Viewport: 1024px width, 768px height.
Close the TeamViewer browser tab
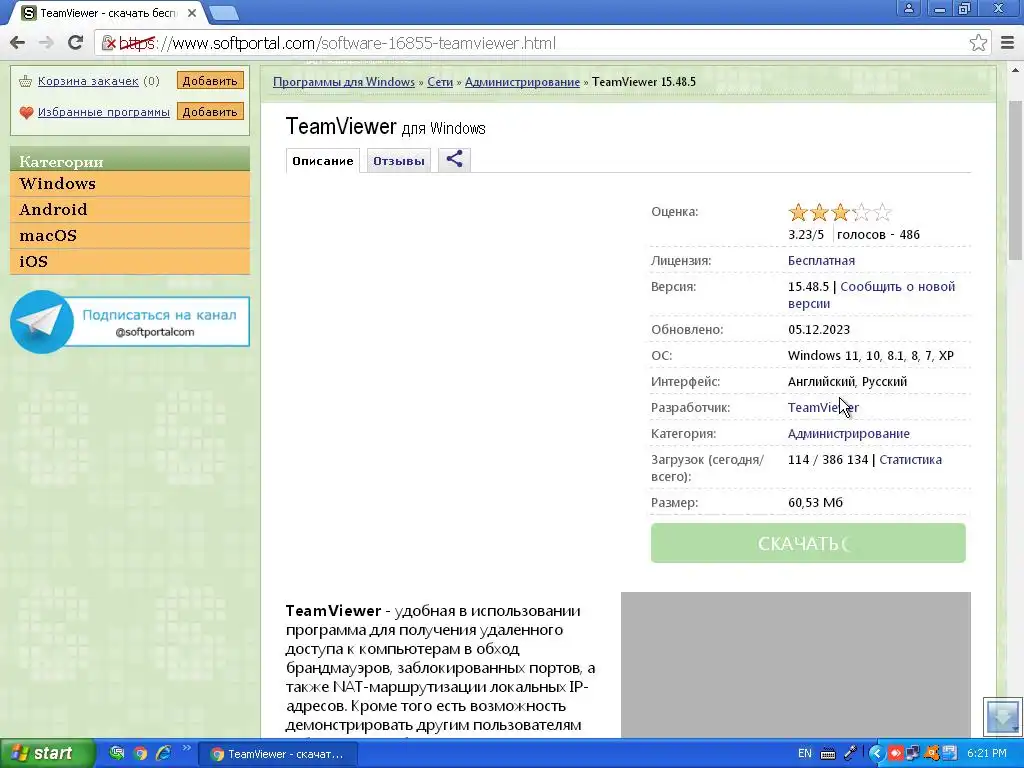tap(192, 13)
